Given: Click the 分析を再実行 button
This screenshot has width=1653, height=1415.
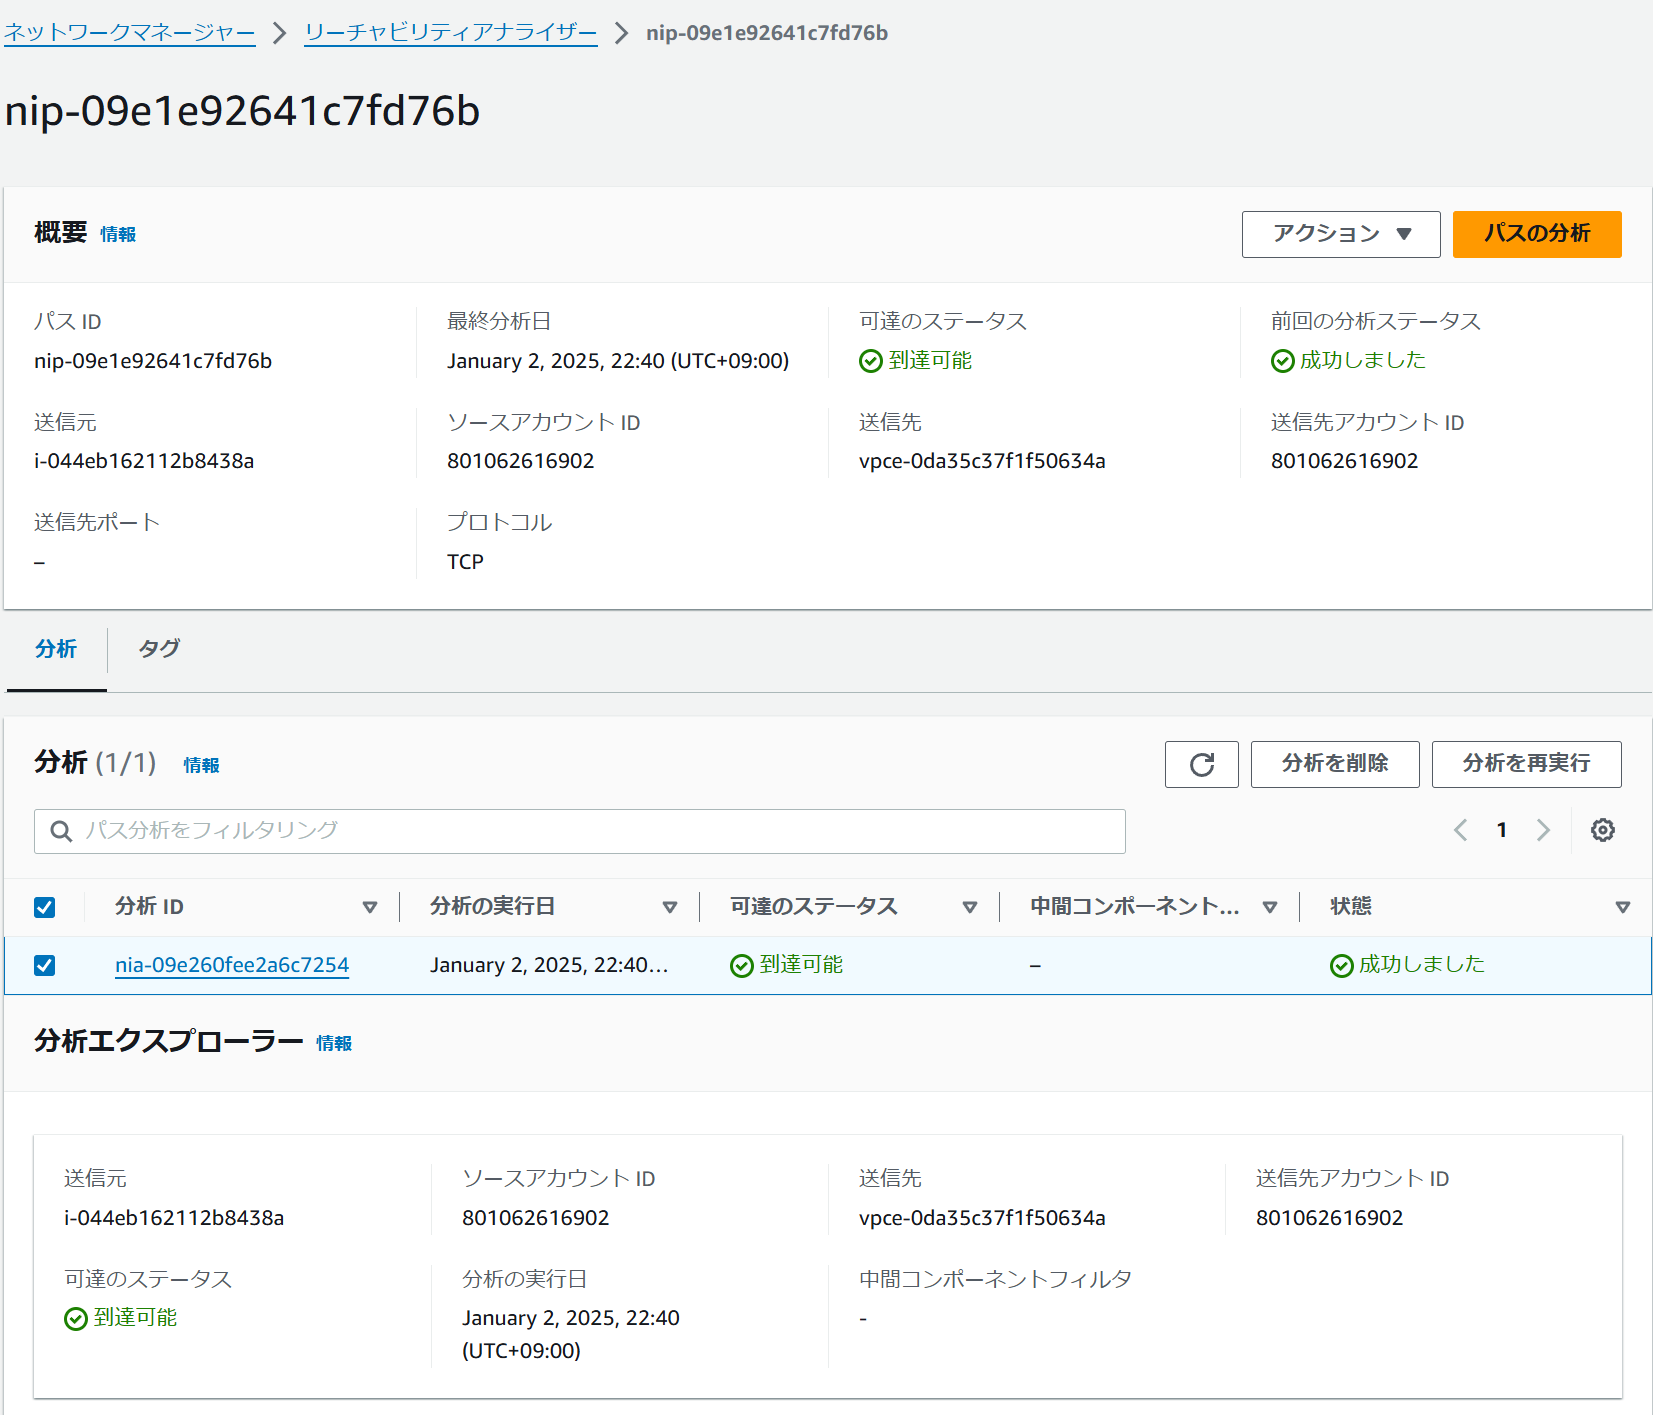Looking at the screenshot, I should click(1526, 764).
